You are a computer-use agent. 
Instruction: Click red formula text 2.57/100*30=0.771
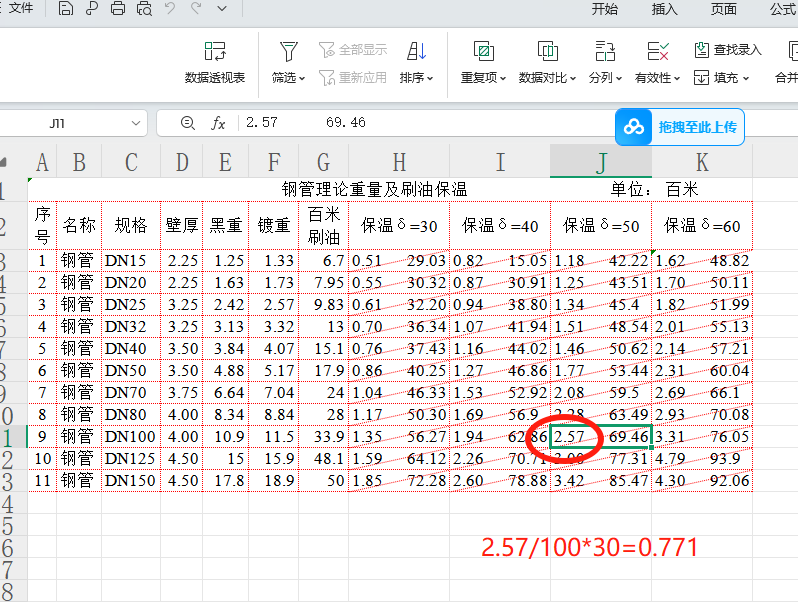click(589, 548)
